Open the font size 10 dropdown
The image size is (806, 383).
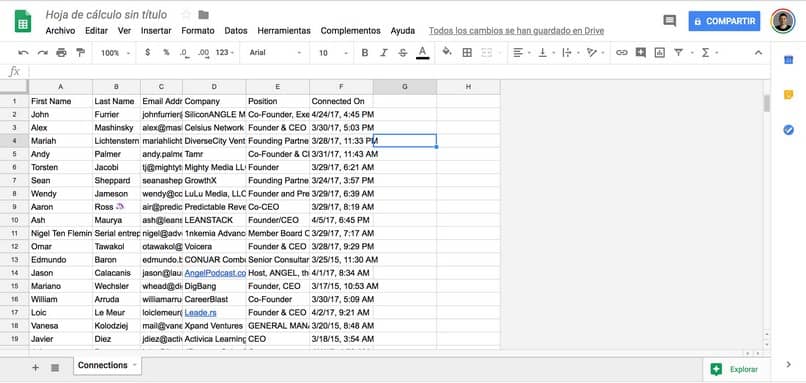point(333,53)
